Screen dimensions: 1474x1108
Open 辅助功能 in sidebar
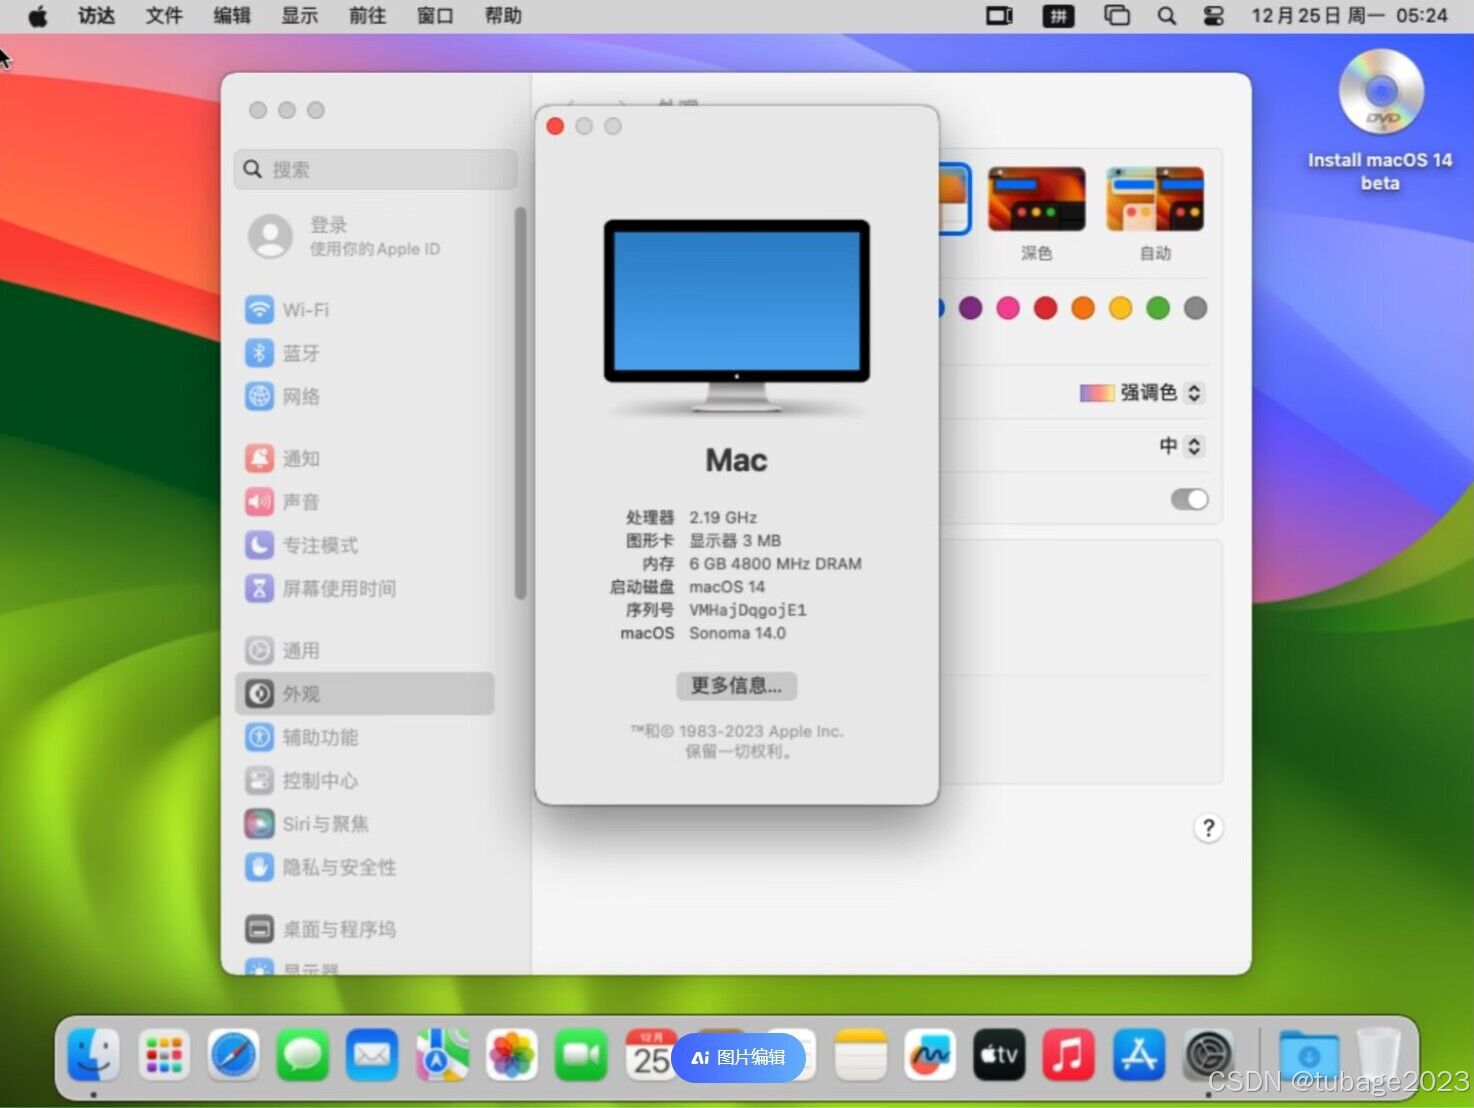(x=366, y=737)
